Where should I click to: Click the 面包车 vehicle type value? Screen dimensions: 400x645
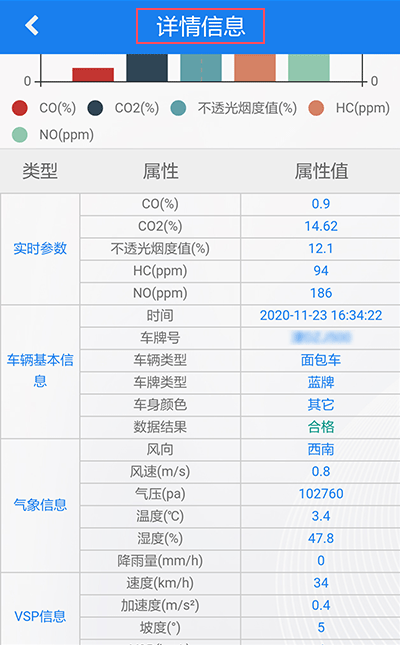[321, 360]
